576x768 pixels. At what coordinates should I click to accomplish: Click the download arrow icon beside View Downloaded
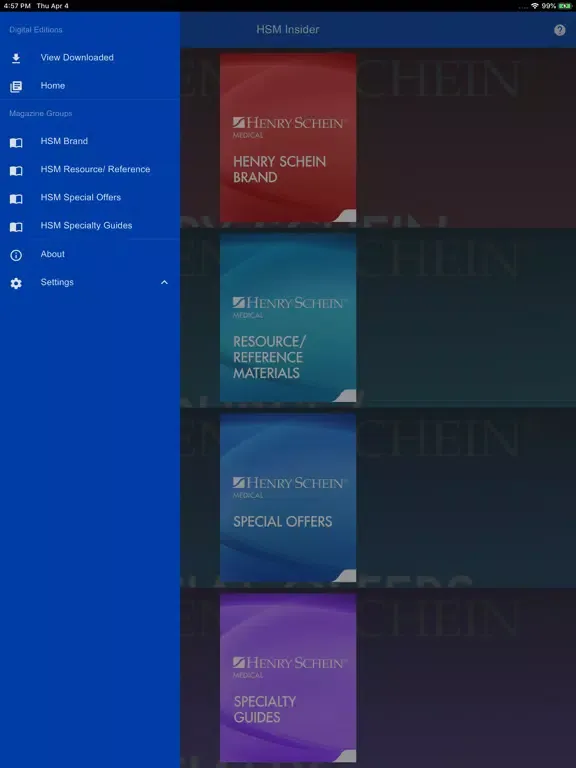tap(16, 58)
